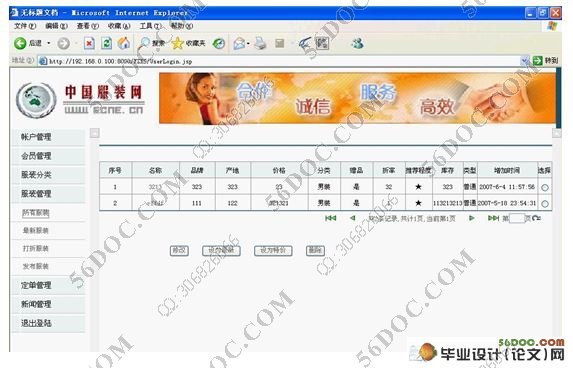Select the radio button for row 2
The width and height of the screenshot is (573, 368).
click(544, 204)
